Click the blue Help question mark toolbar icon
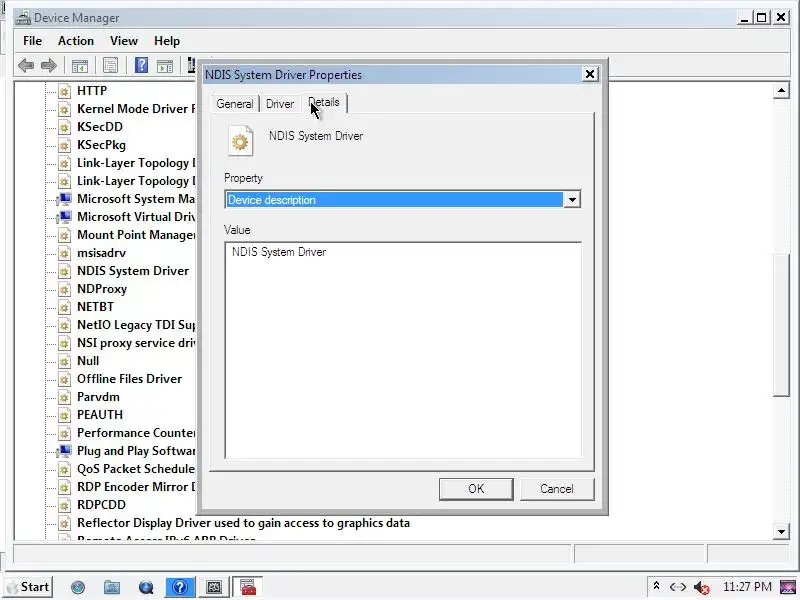800x600 pixels. pos(141,65)
